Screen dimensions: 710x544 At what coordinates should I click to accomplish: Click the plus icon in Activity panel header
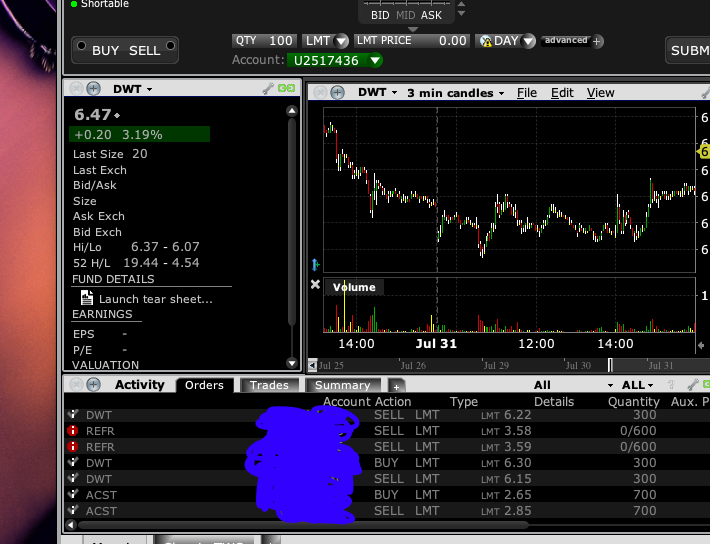(93, 385)
